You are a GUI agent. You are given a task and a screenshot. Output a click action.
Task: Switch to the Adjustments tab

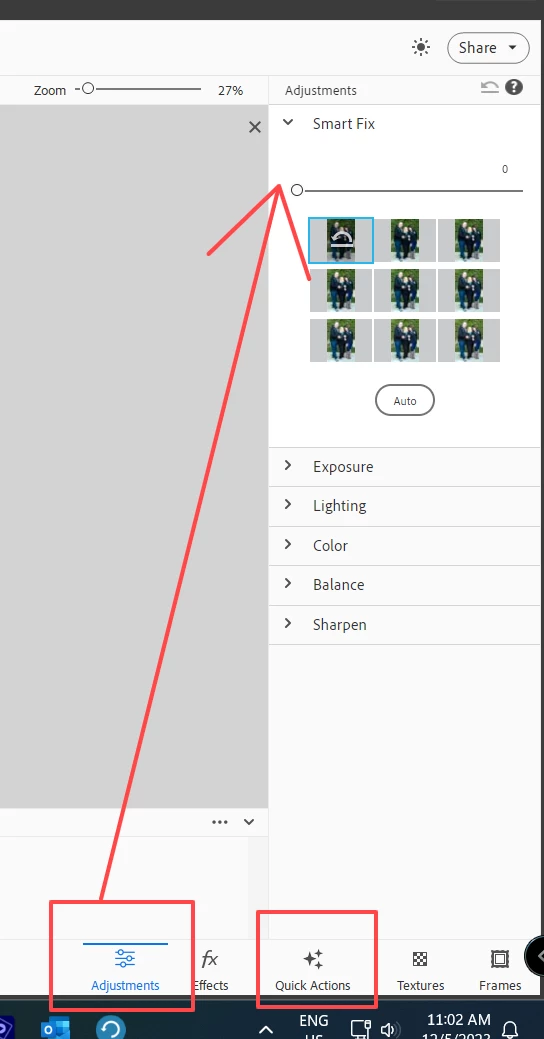coord(125,969)
